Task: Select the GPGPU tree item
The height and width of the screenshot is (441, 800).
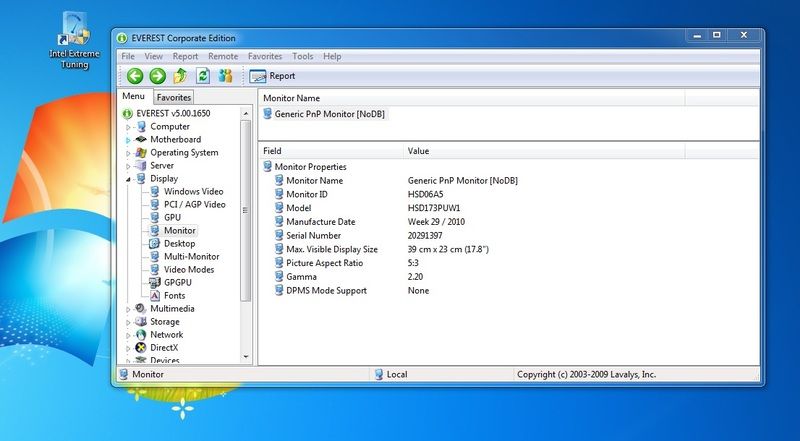Action: pyautogui.click(x=178, y=283)
